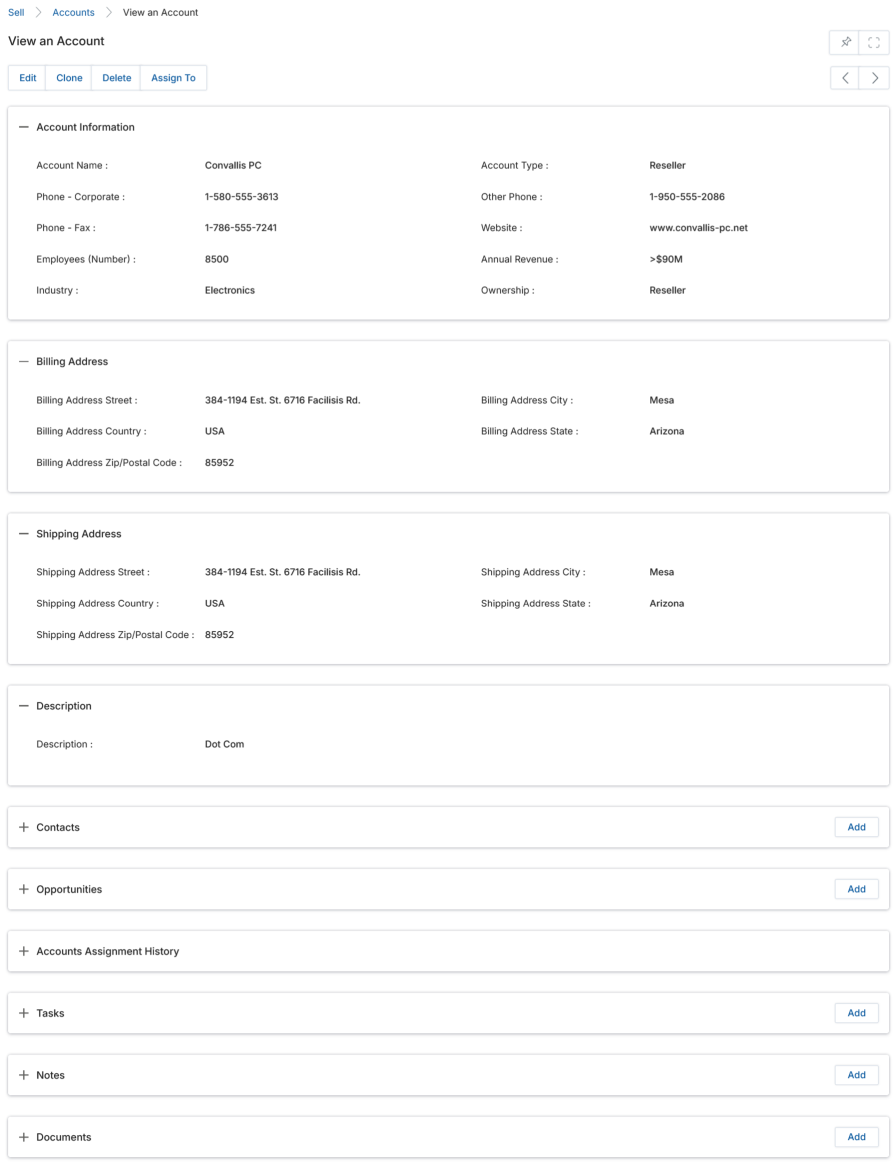Expand the Tasks section

point(24,1013)
